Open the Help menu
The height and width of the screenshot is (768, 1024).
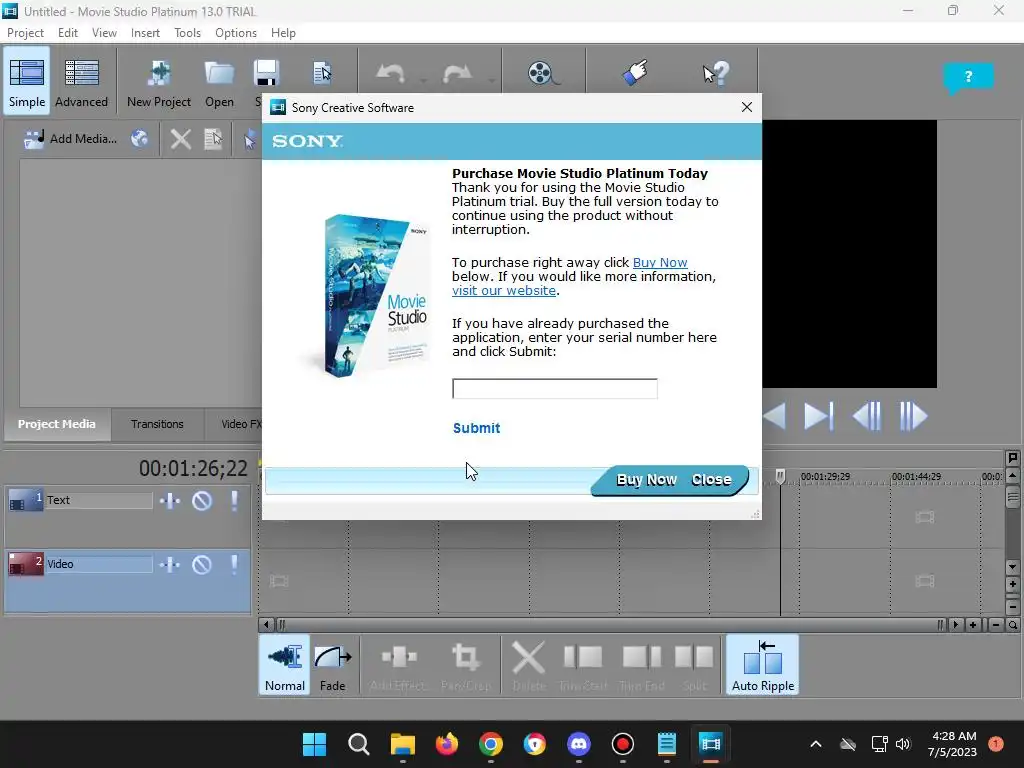(283, 33)
